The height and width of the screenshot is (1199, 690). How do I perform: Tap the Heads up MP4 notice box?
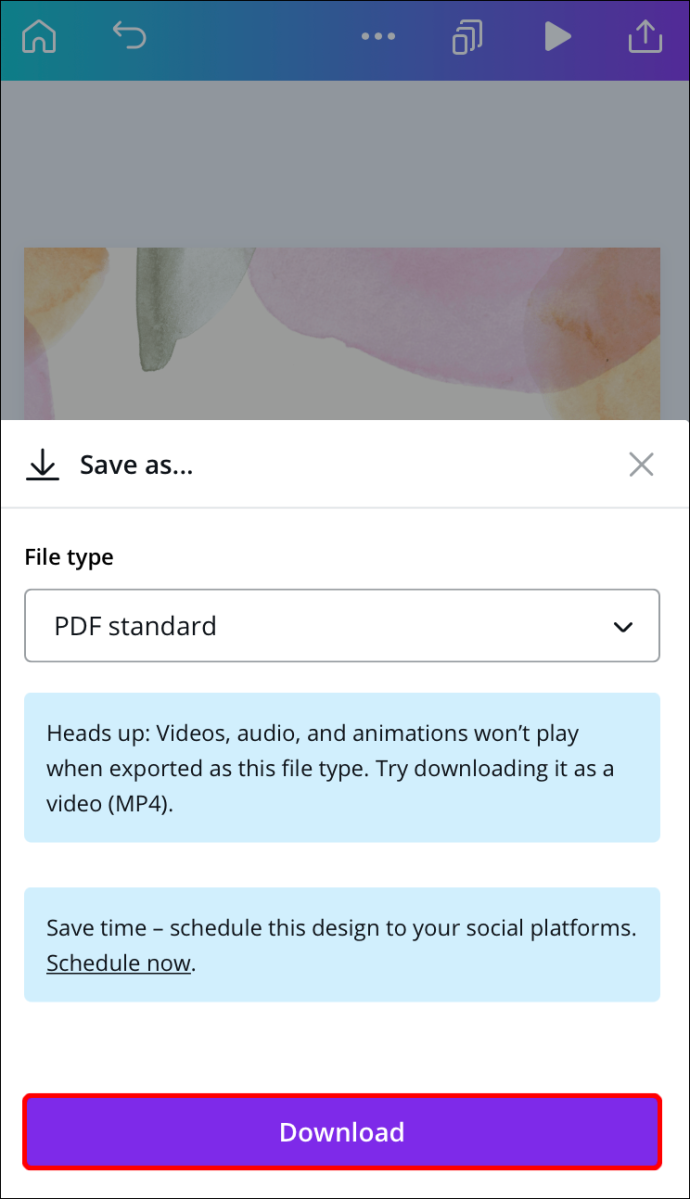point(342,767)
